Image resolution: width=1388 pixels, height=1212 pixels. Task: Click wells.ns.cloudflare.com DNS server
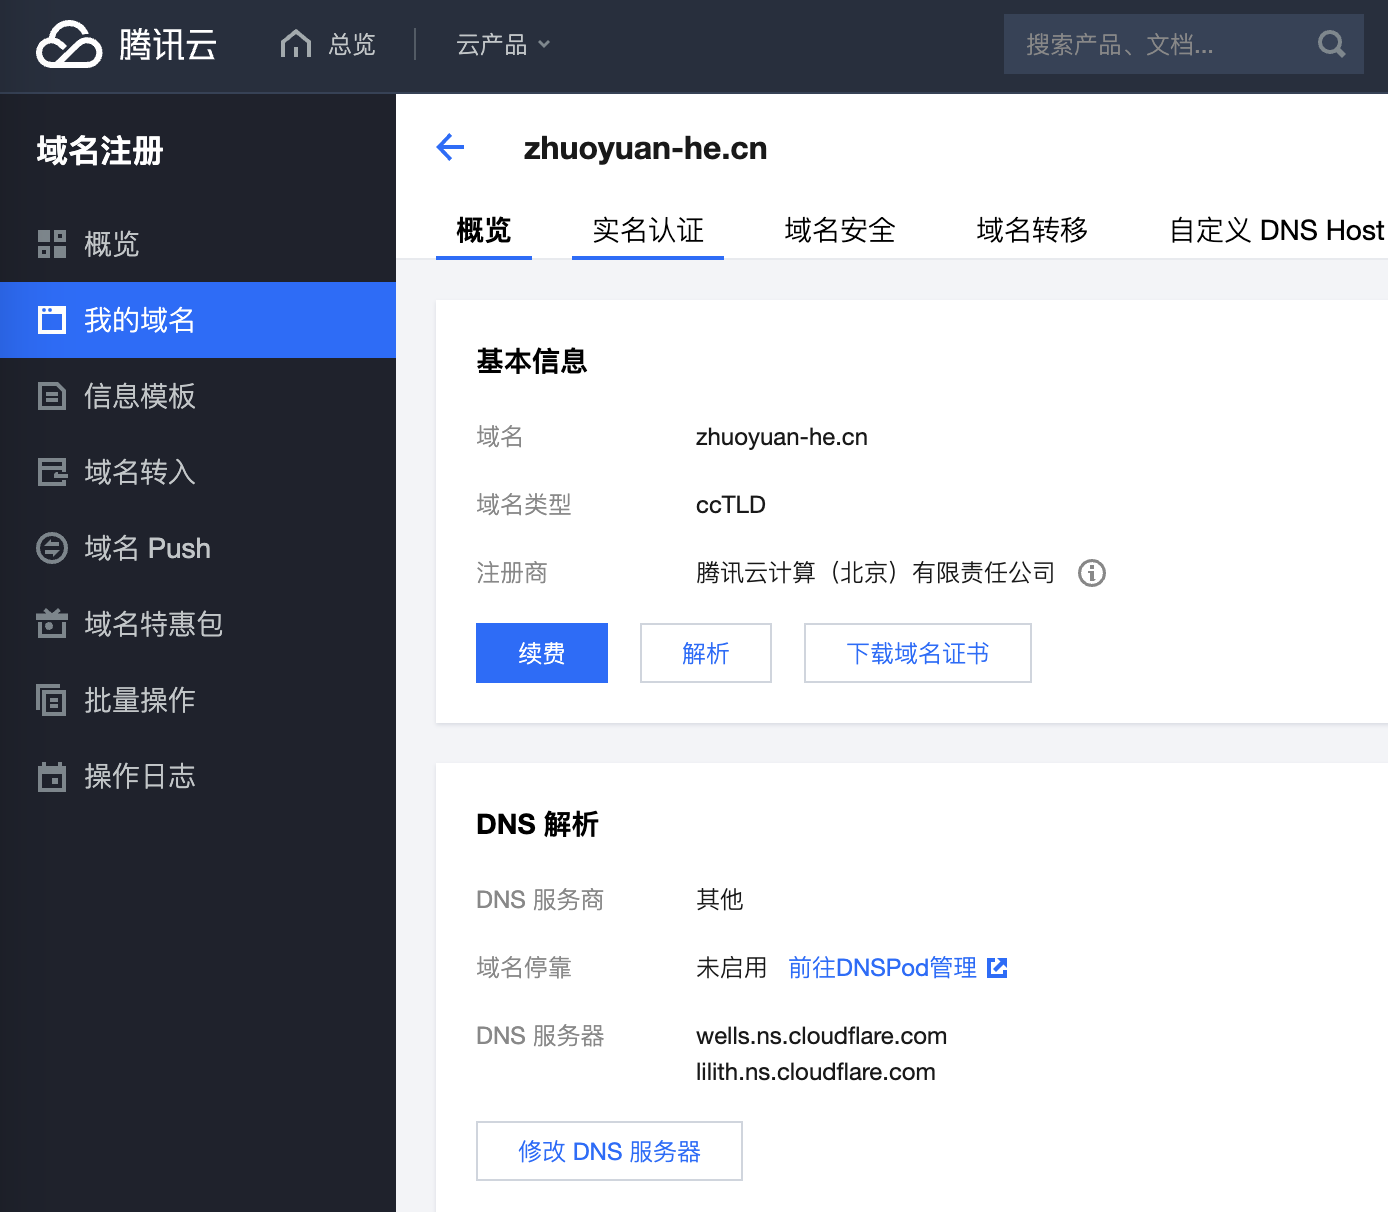[821, 1036]
